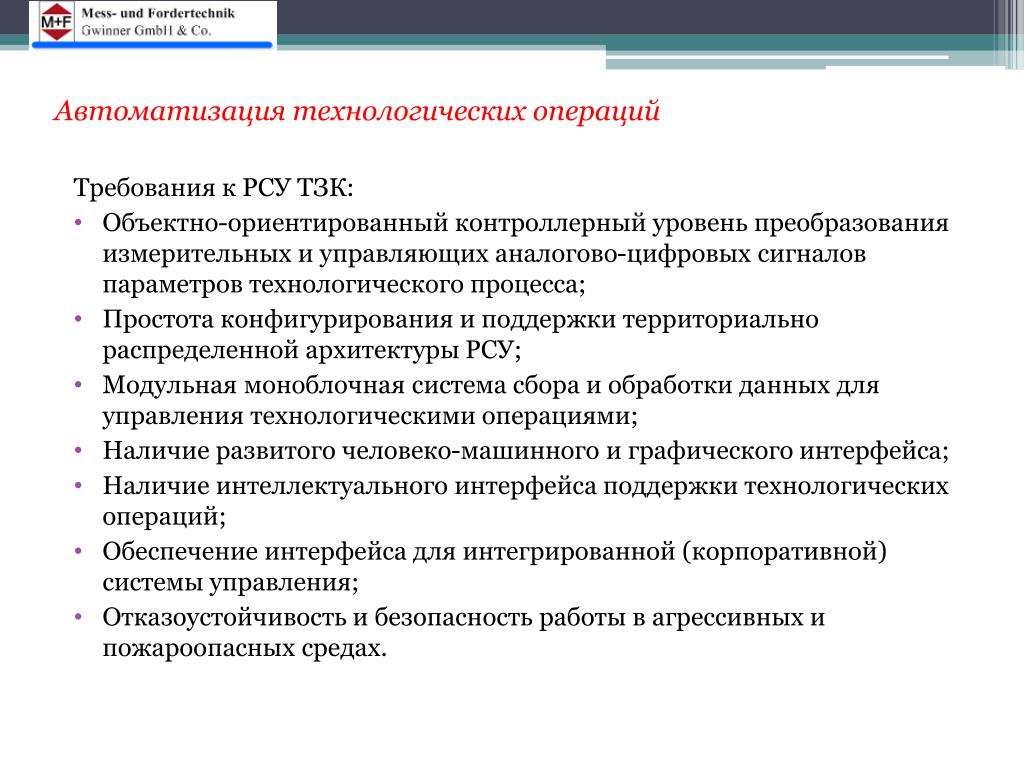This screenshot has height=768, width=1024.
Task: Click the Объектно-ориентированный контроллерный уровень paragraph
Action: (x=526, y=254)
